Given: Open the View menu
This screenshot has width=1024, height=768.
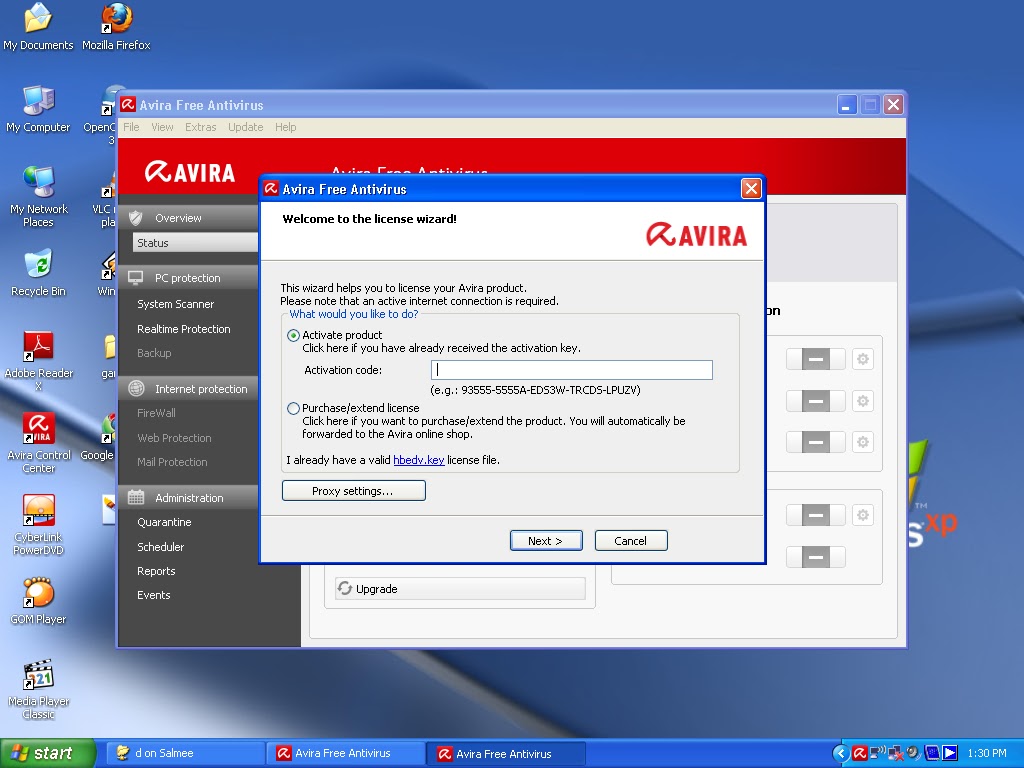Looking at the screenshot, I should [162, 127].
